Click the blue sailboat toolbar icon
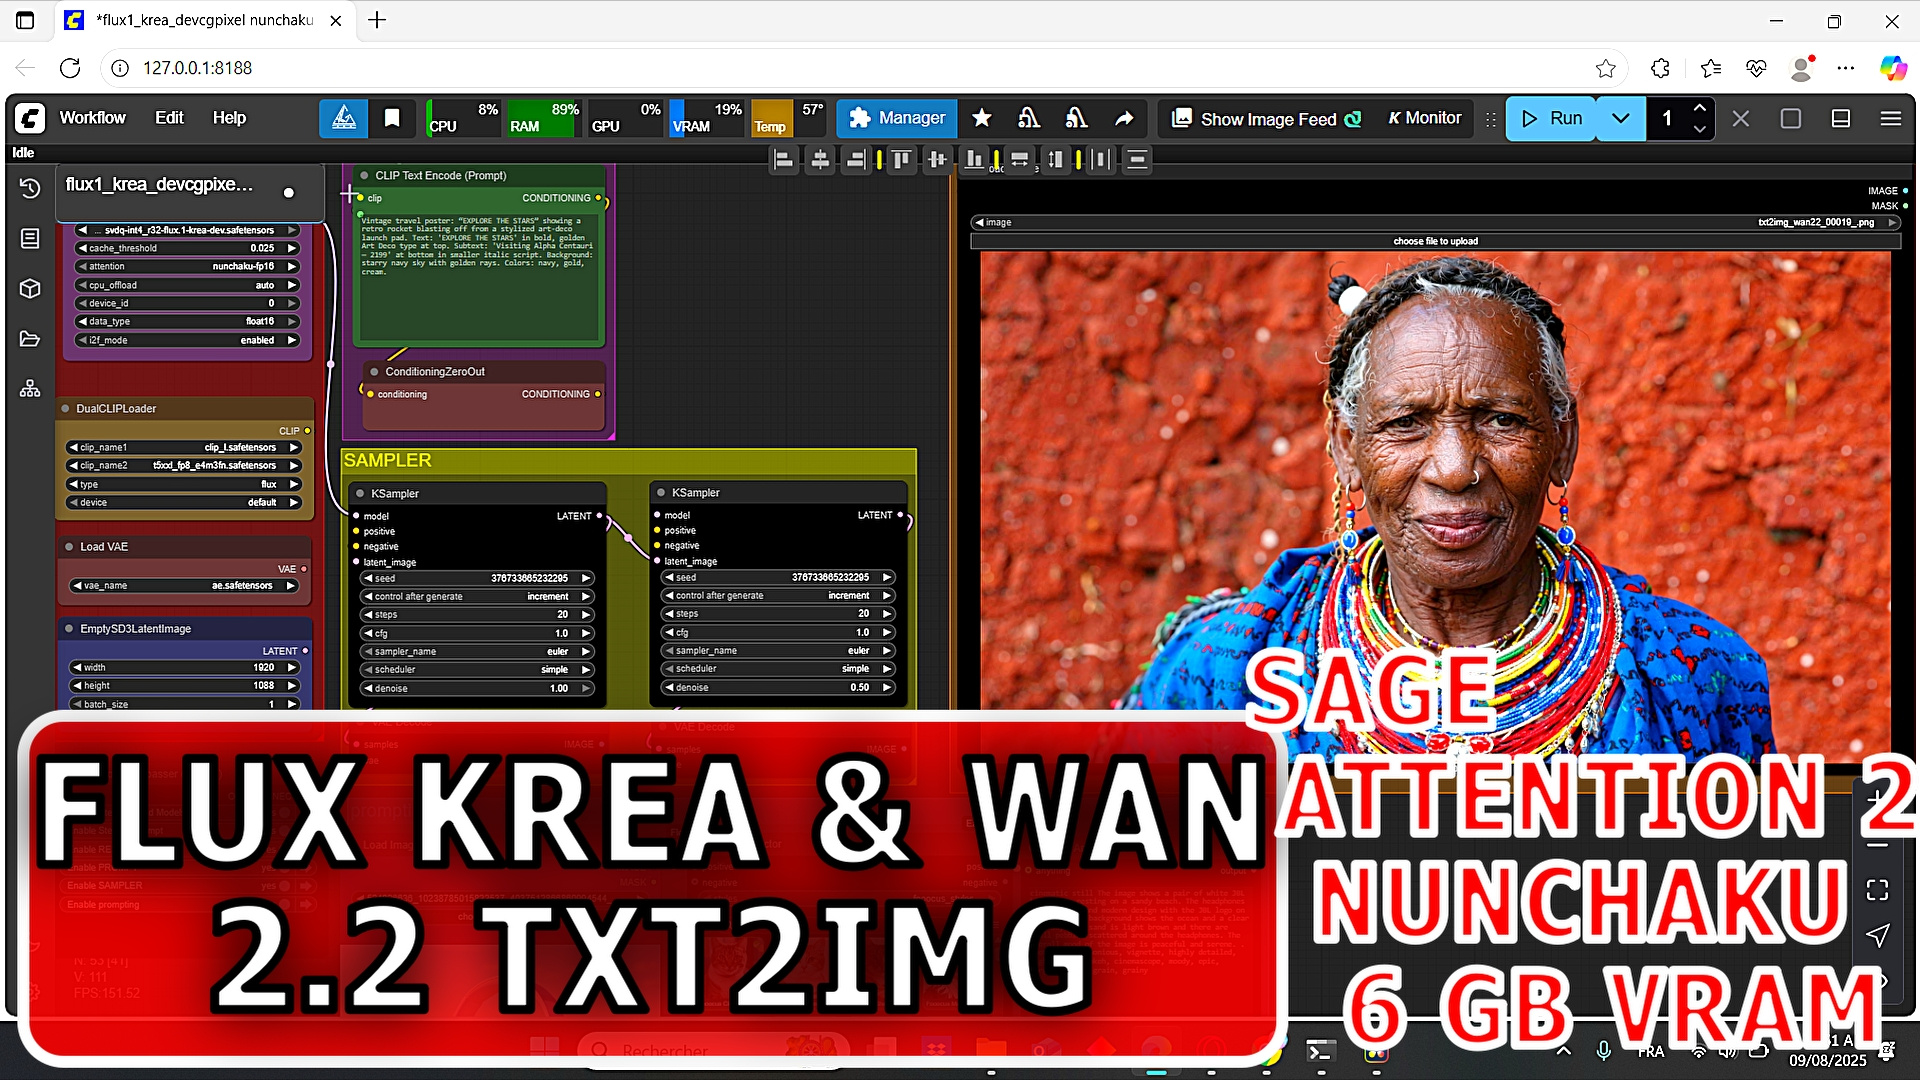 pyautogui.click(x=343, y=118)
